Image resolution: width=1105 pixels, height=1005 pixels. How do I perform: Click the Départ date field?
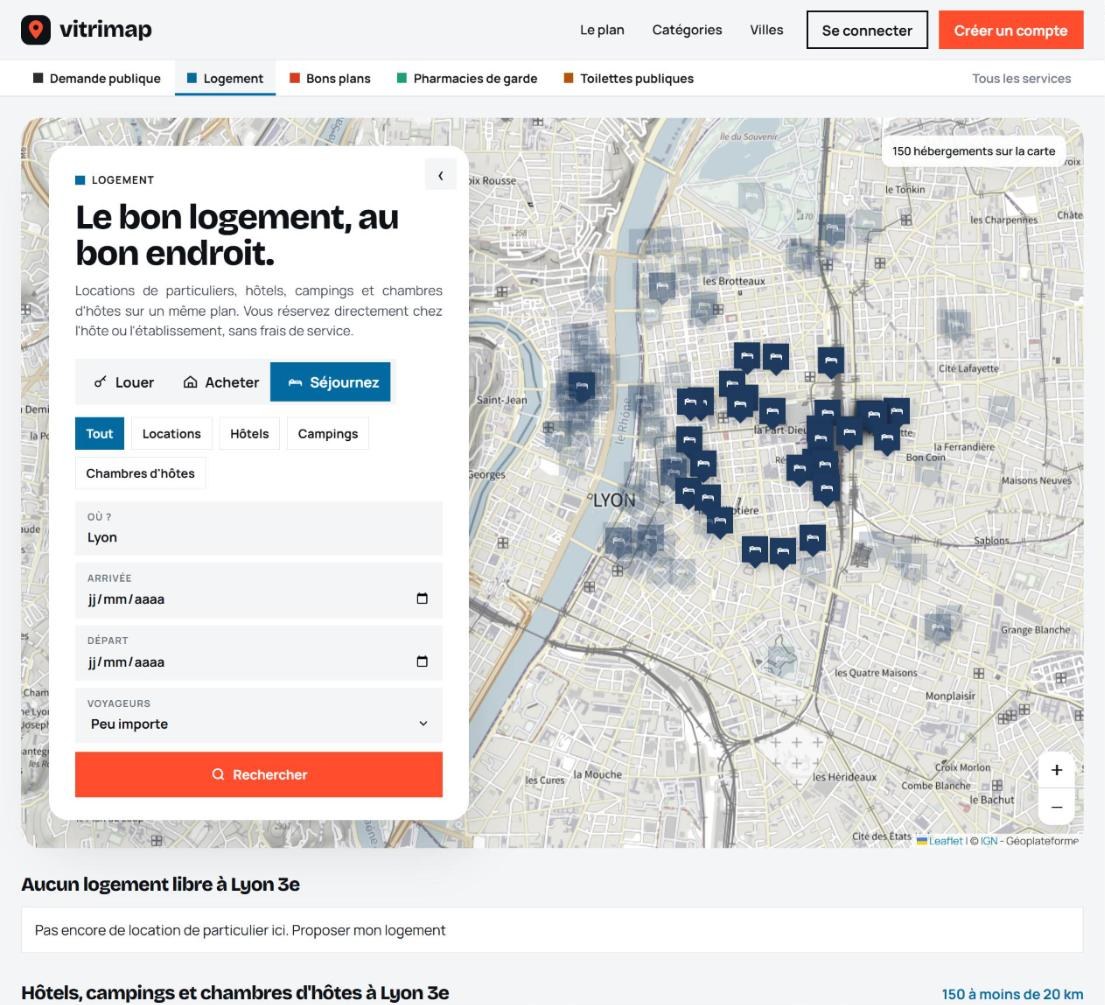(259, 653)
